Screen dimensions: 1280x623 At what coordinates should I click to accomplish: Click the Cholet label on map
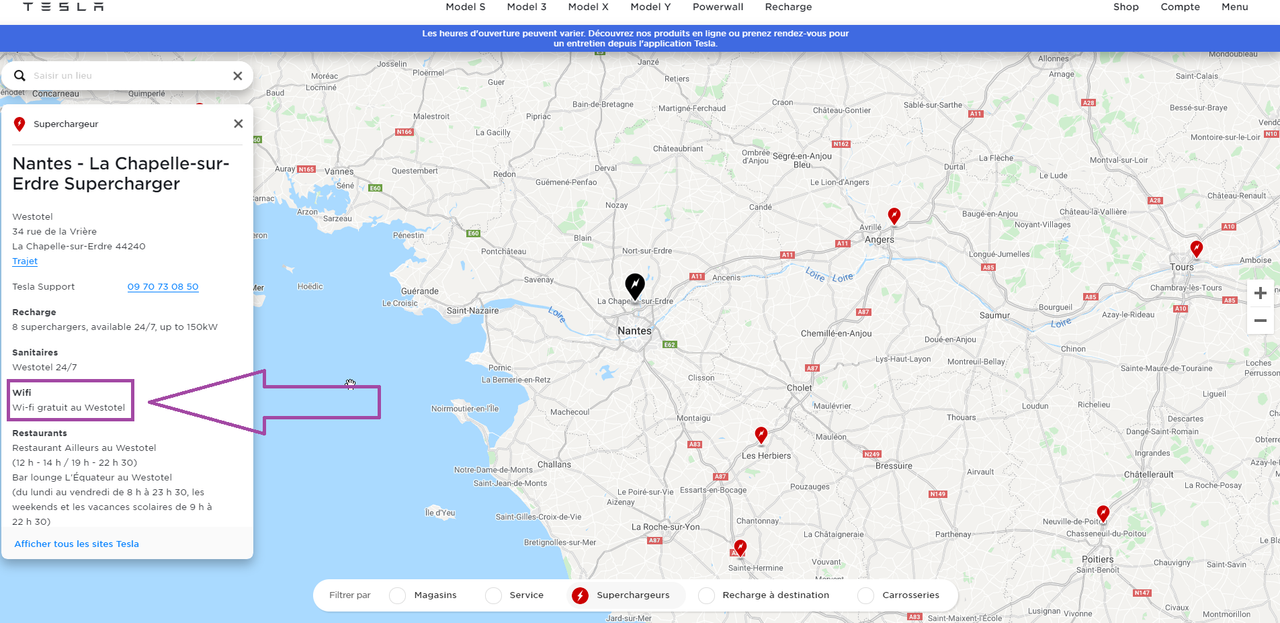(x=800, y=387)
